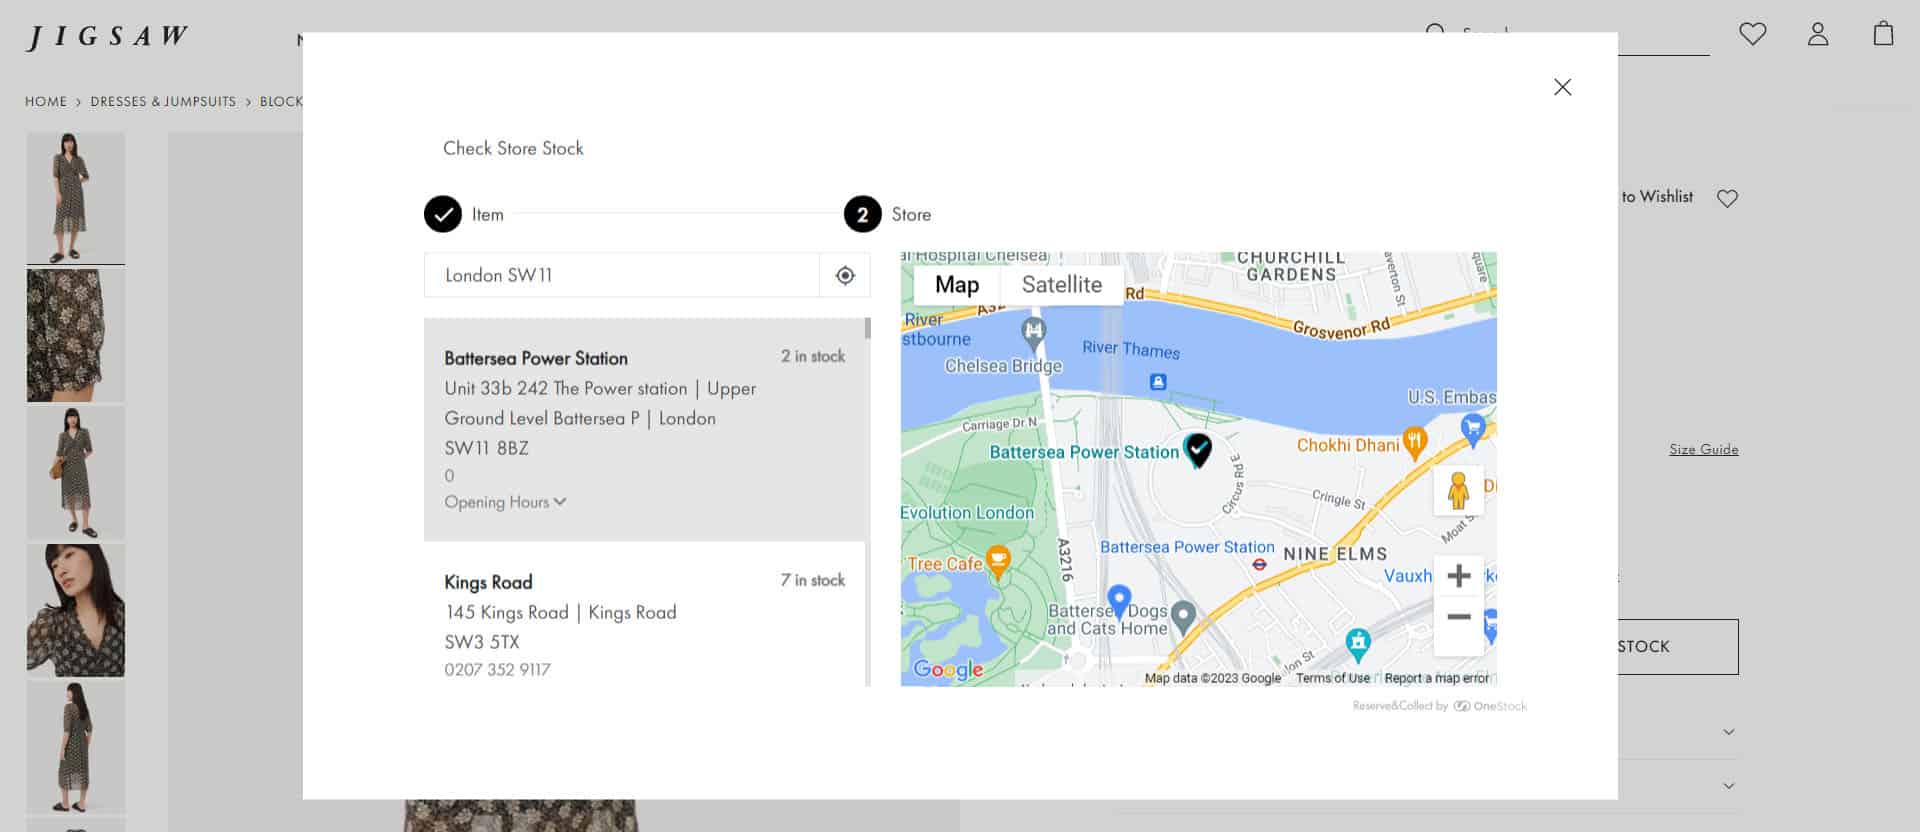
Task: Click the store list scrollbar
Action: (867, 329)
